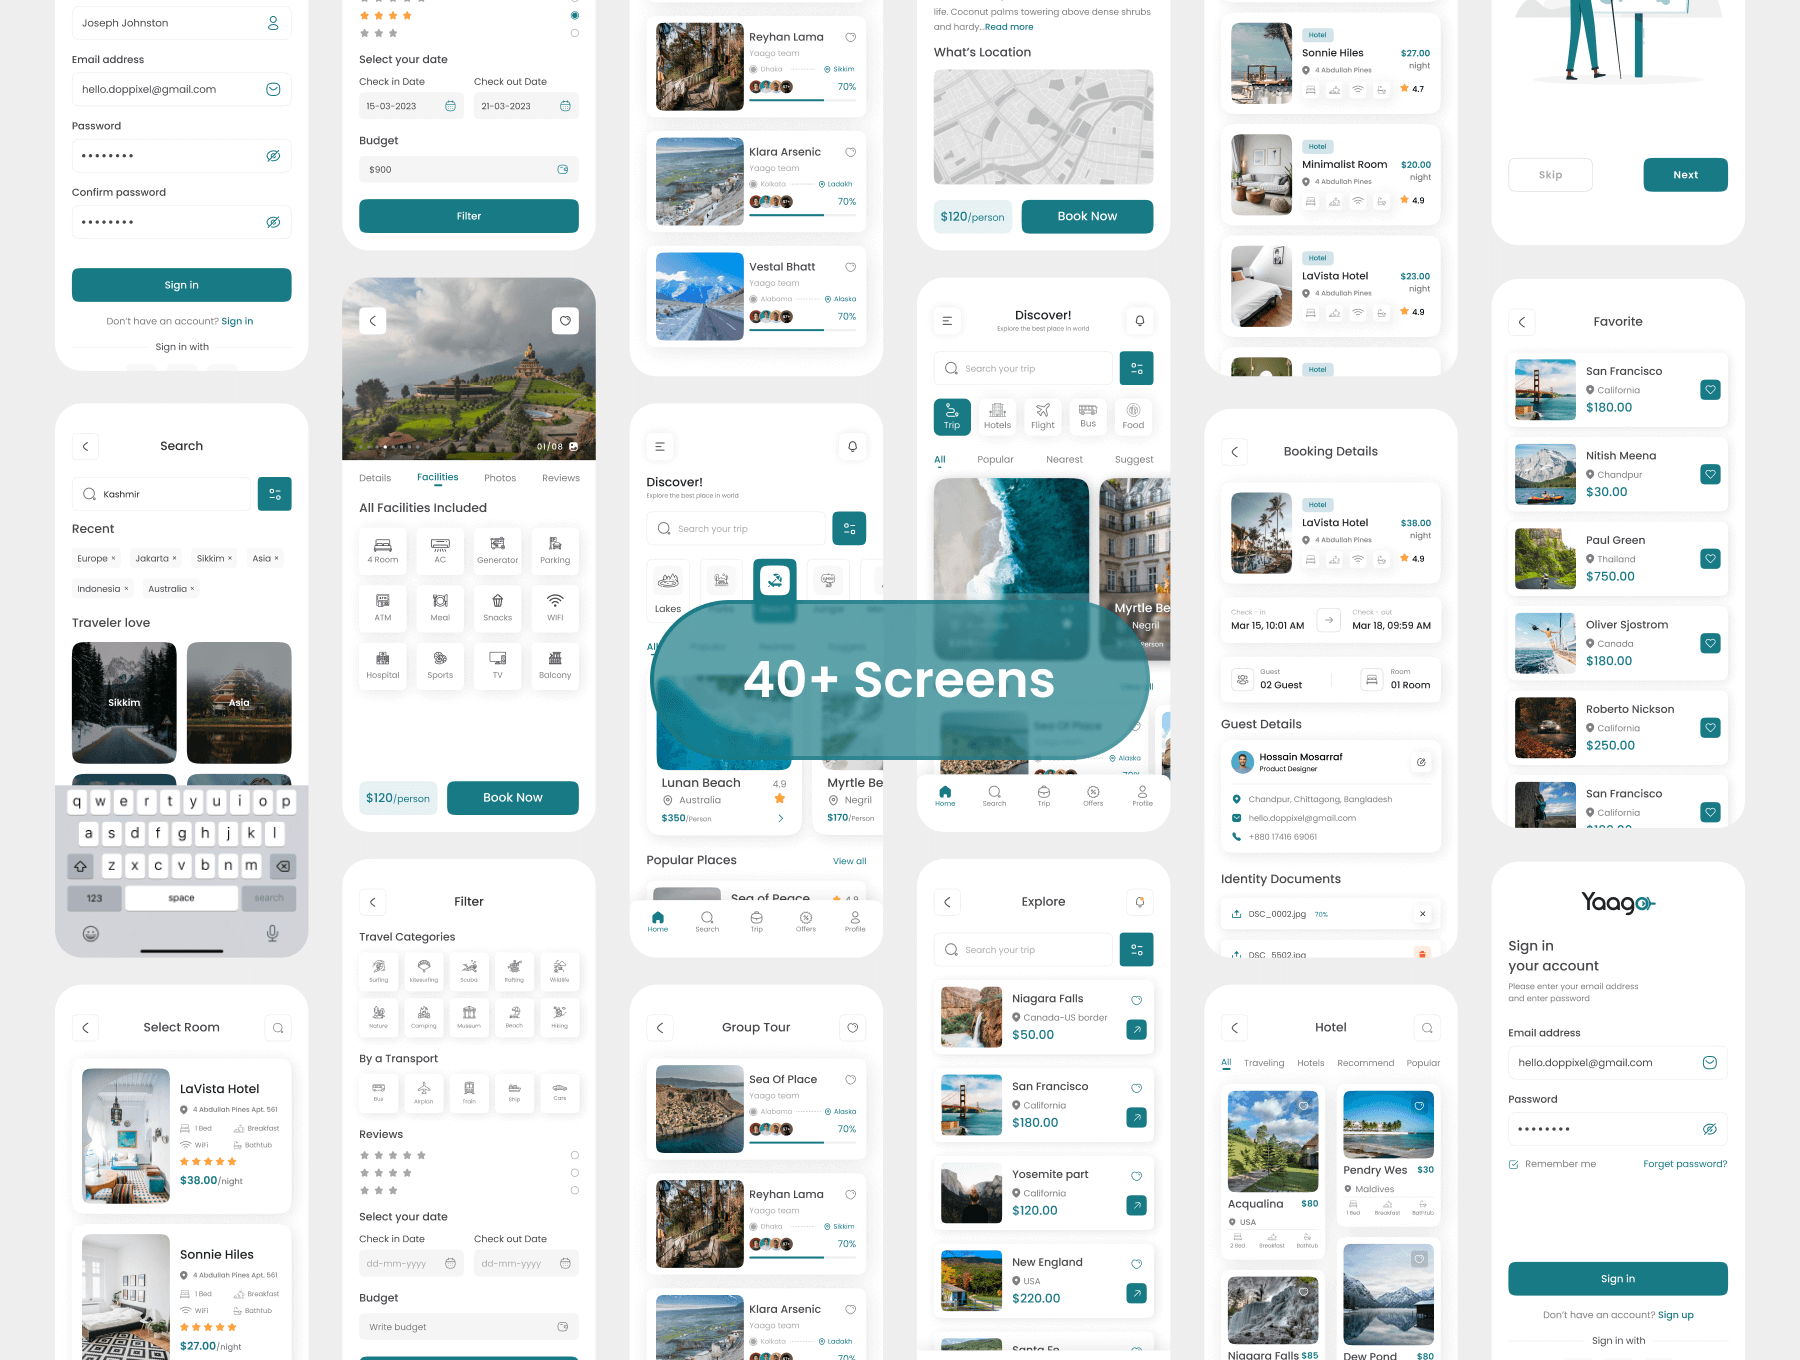Toggle the Remember me checkbox
The image size is (1800, 1360).
tap(1514, 1164)
